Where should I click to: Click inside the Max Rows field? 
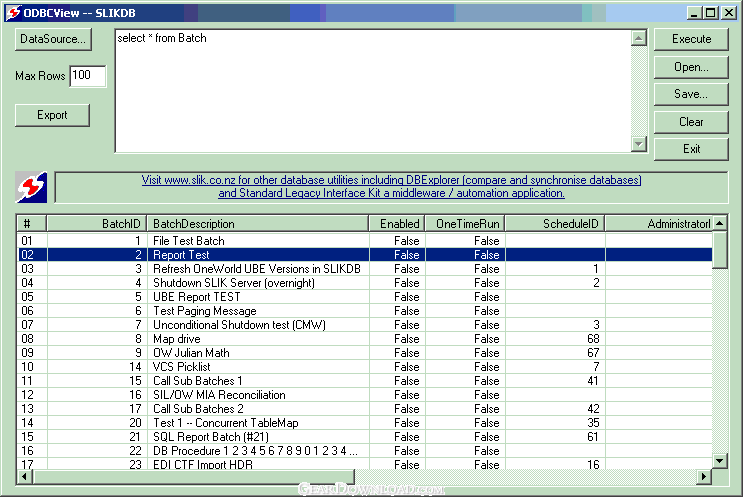pos(87,76)
